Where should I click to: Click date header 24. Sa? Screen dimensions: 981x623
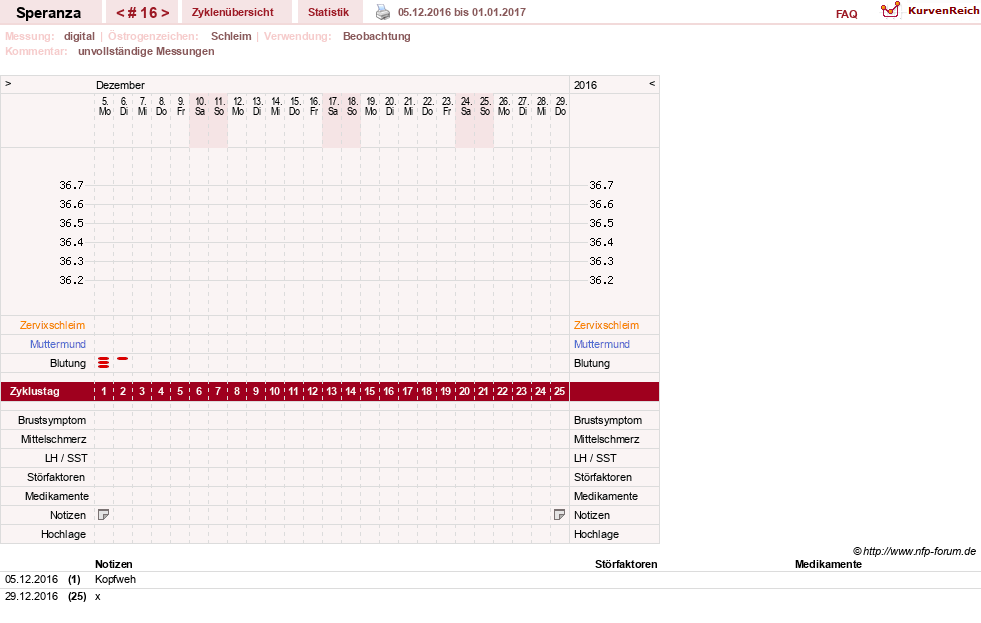[x=465, y=106]
